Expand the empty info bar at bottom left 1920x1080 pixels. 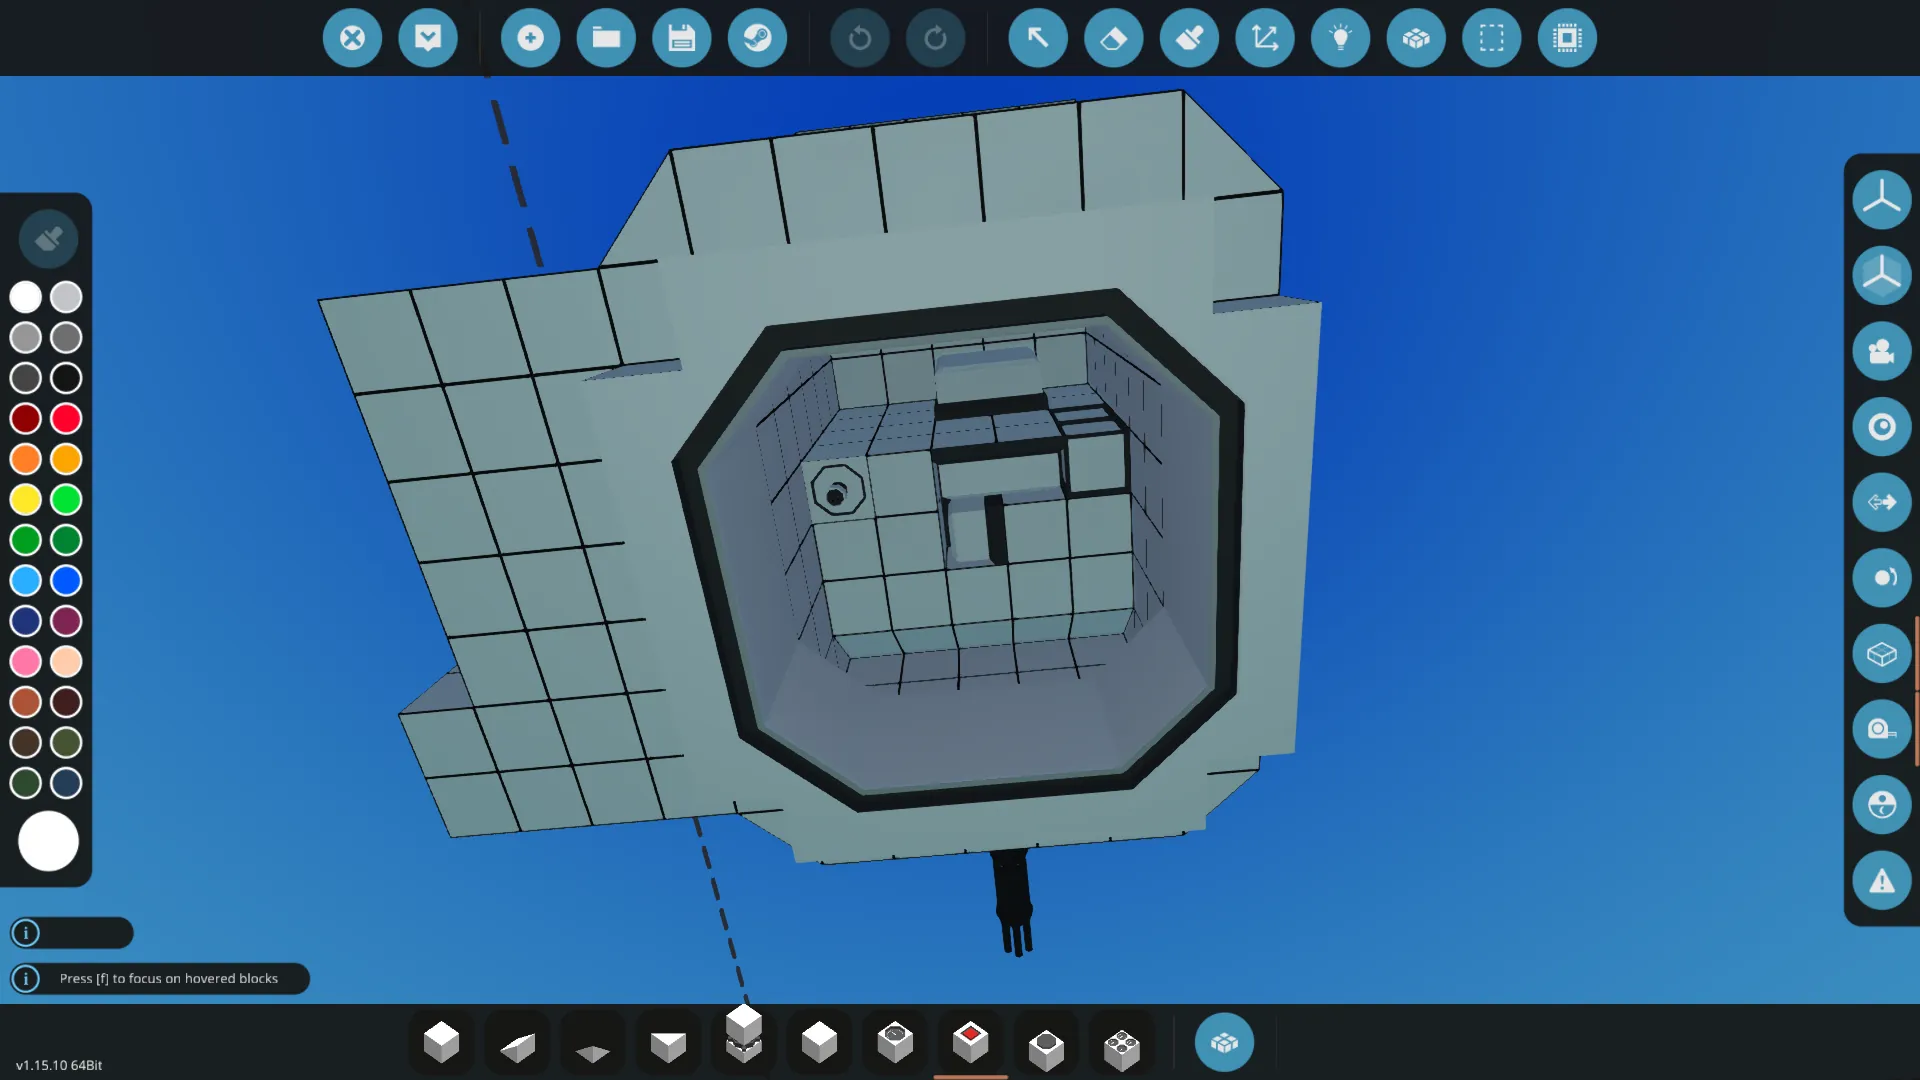pos(72,933)
